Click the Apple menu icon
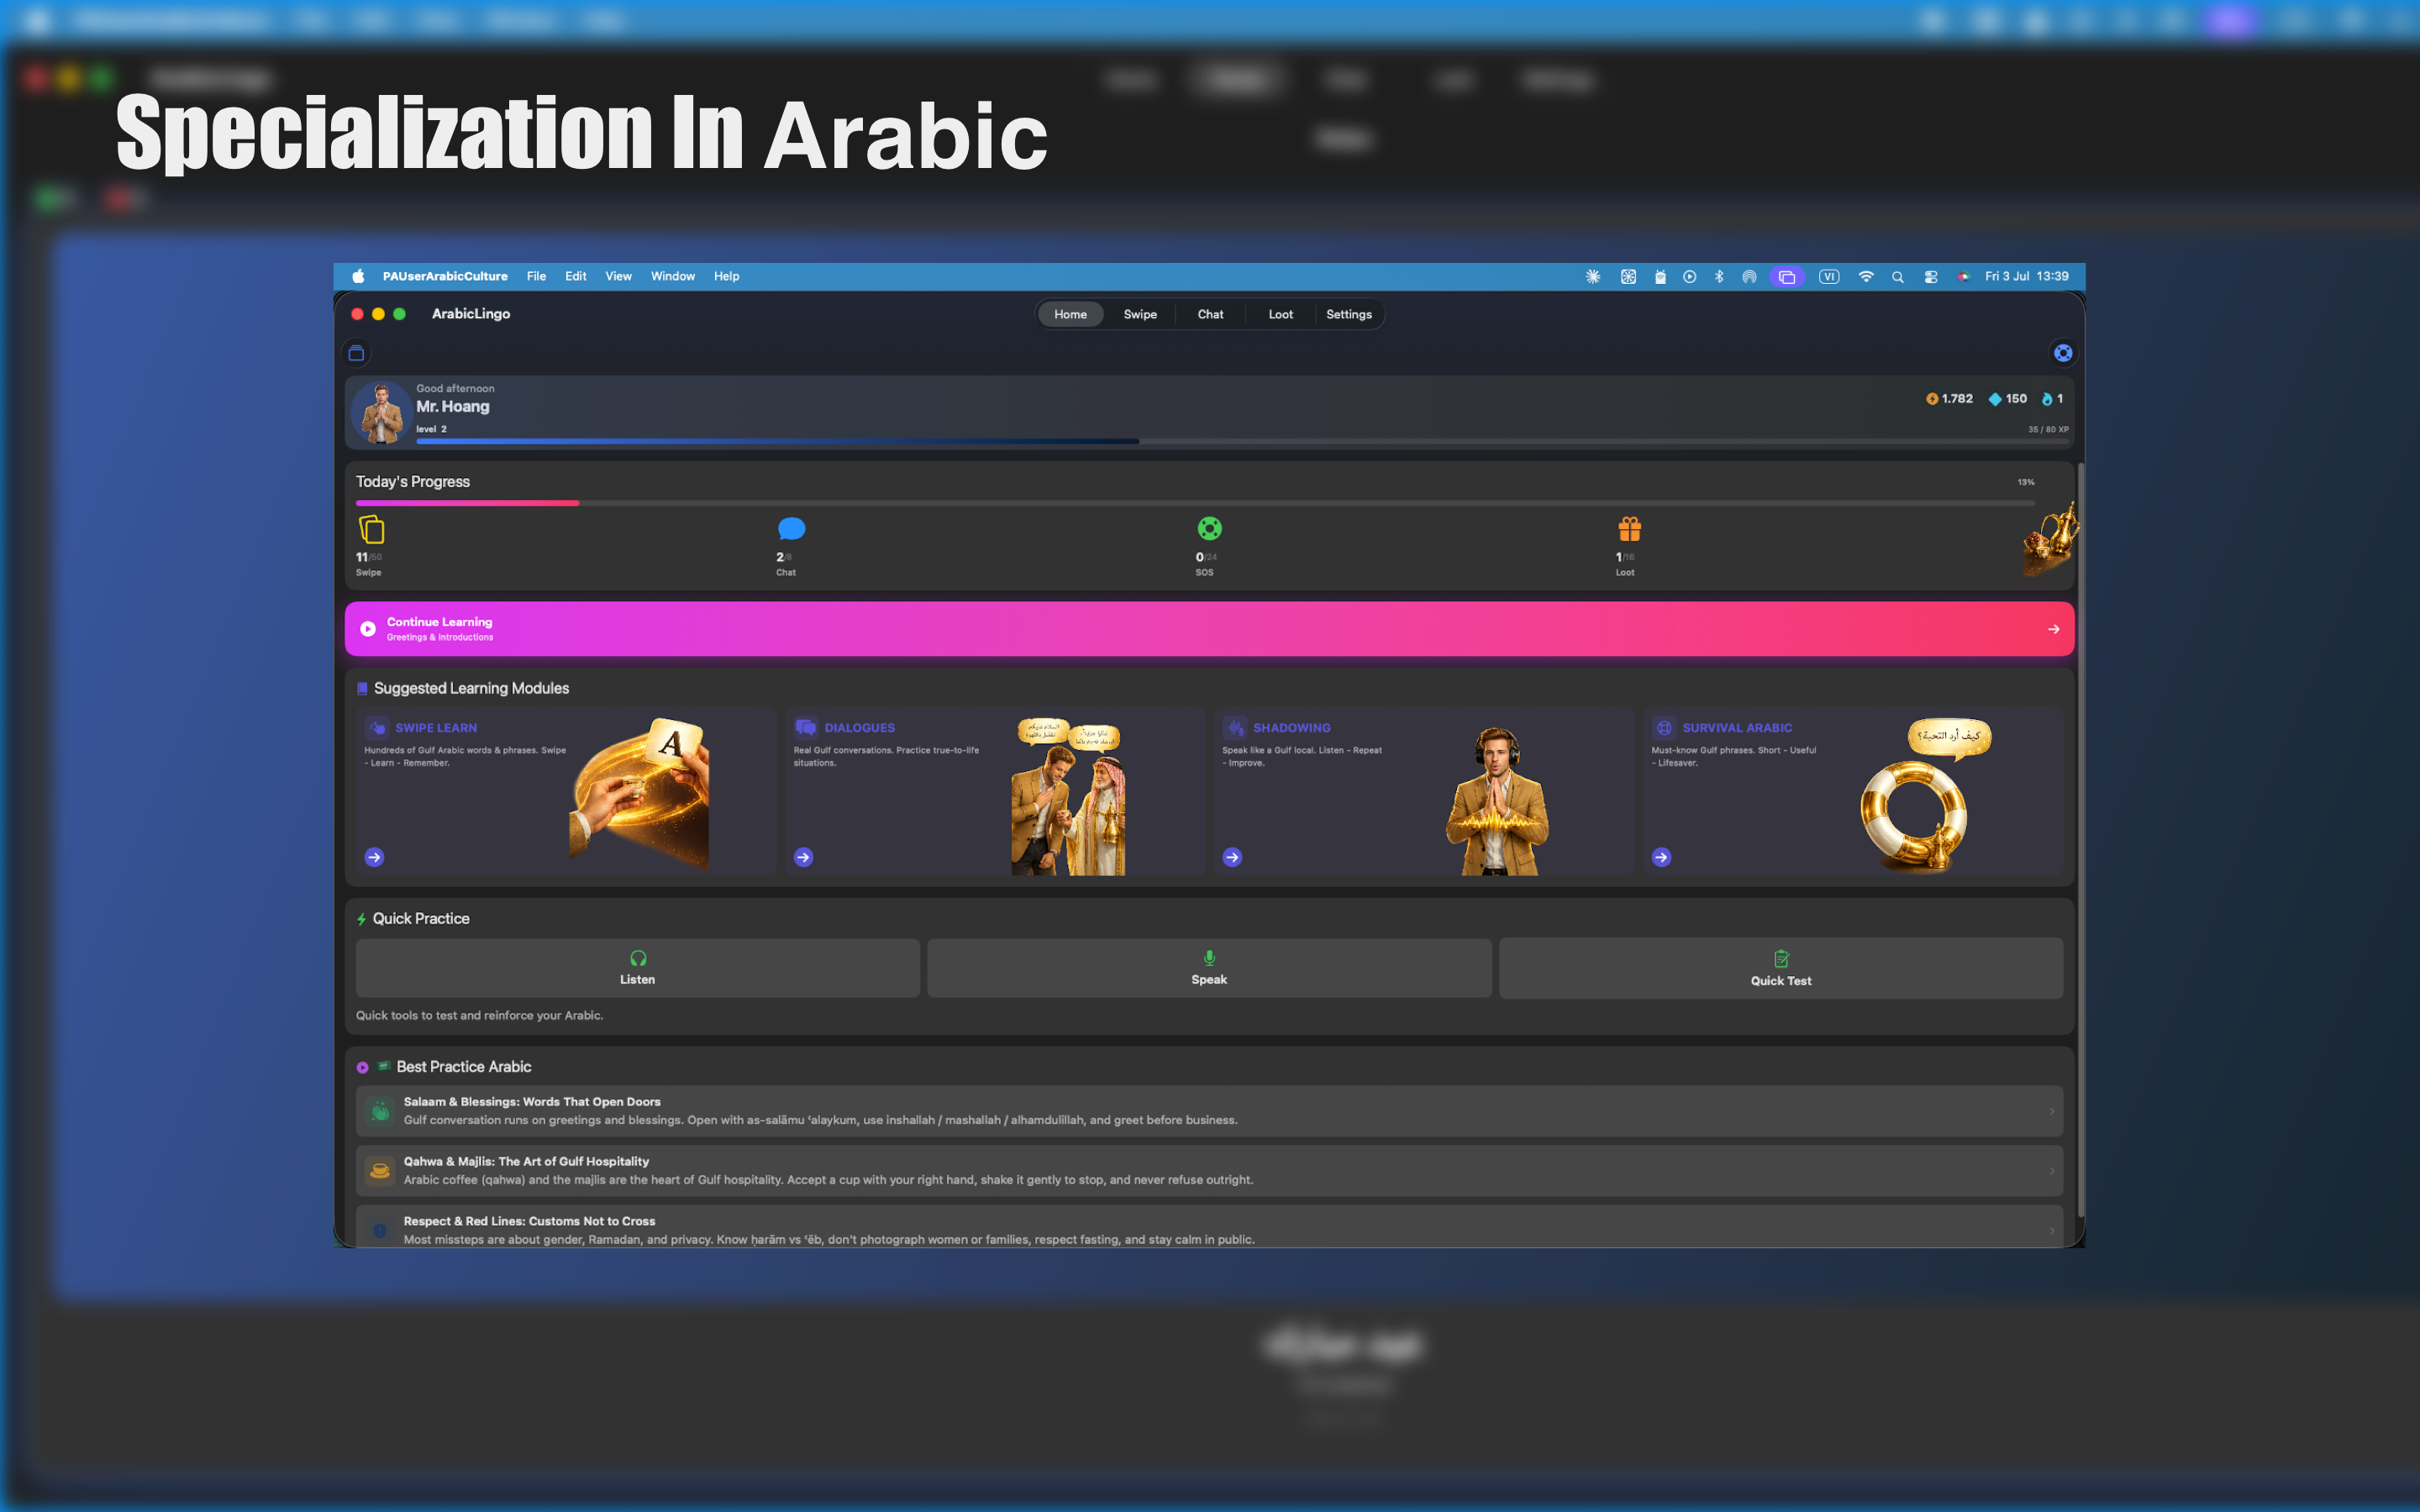The height and width of the screenshot is (1512, 2420). click(357, 276)
